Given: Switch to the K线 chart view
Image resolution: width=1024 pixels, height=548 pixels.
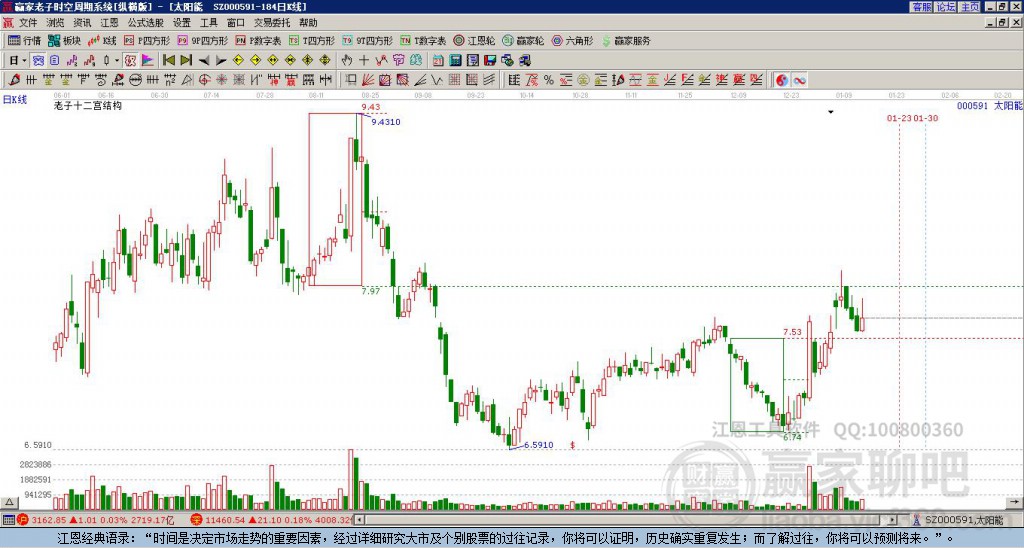Looking at the screenshot, I should pyautogui.click(x=102, y=40).
